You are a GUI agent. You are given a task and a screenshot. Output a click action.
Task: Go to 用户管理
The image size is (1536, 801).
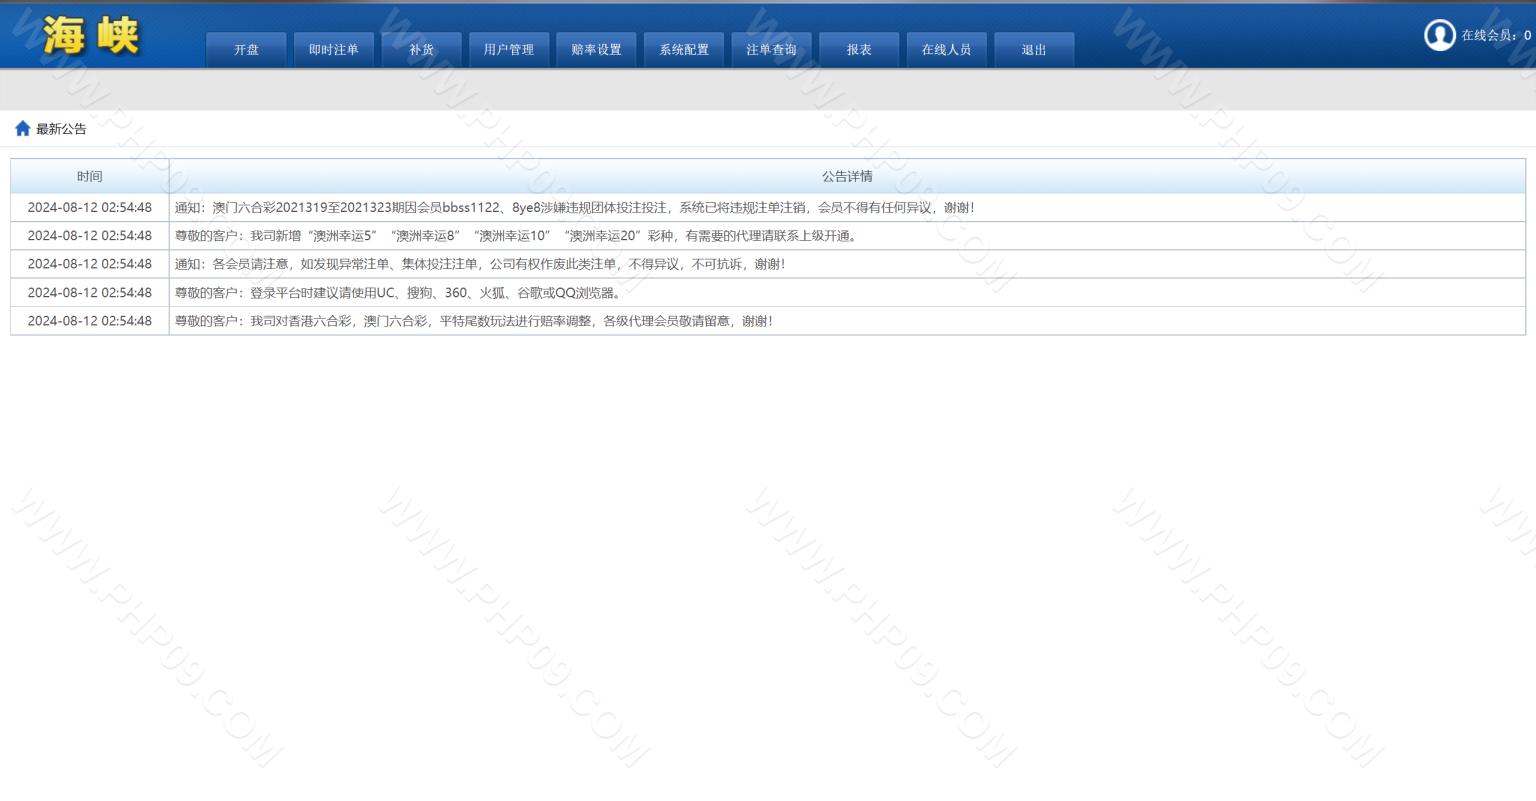[x=509, y=50]
